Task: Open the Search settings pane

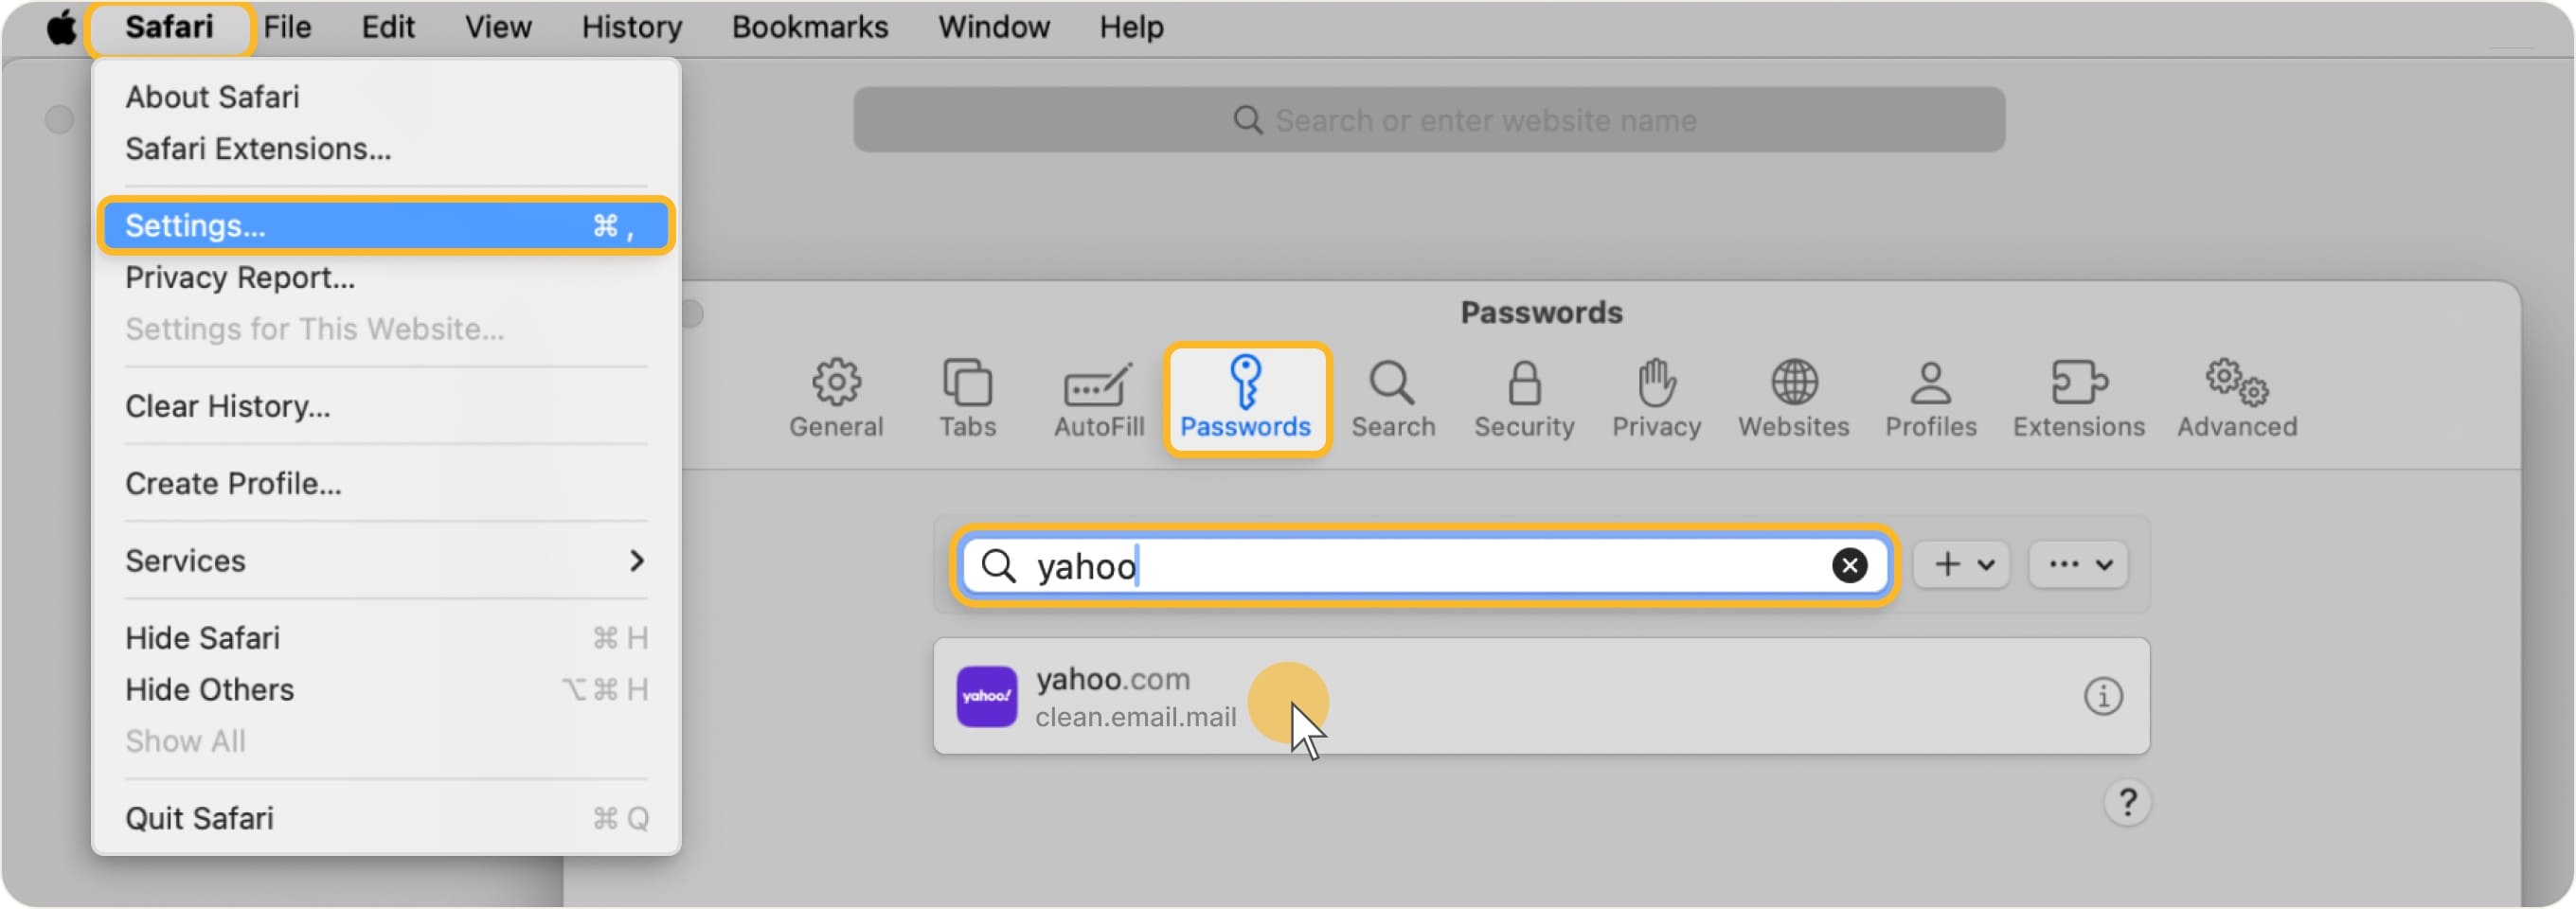Action: pyautogui.click(x=1393, y=397)
